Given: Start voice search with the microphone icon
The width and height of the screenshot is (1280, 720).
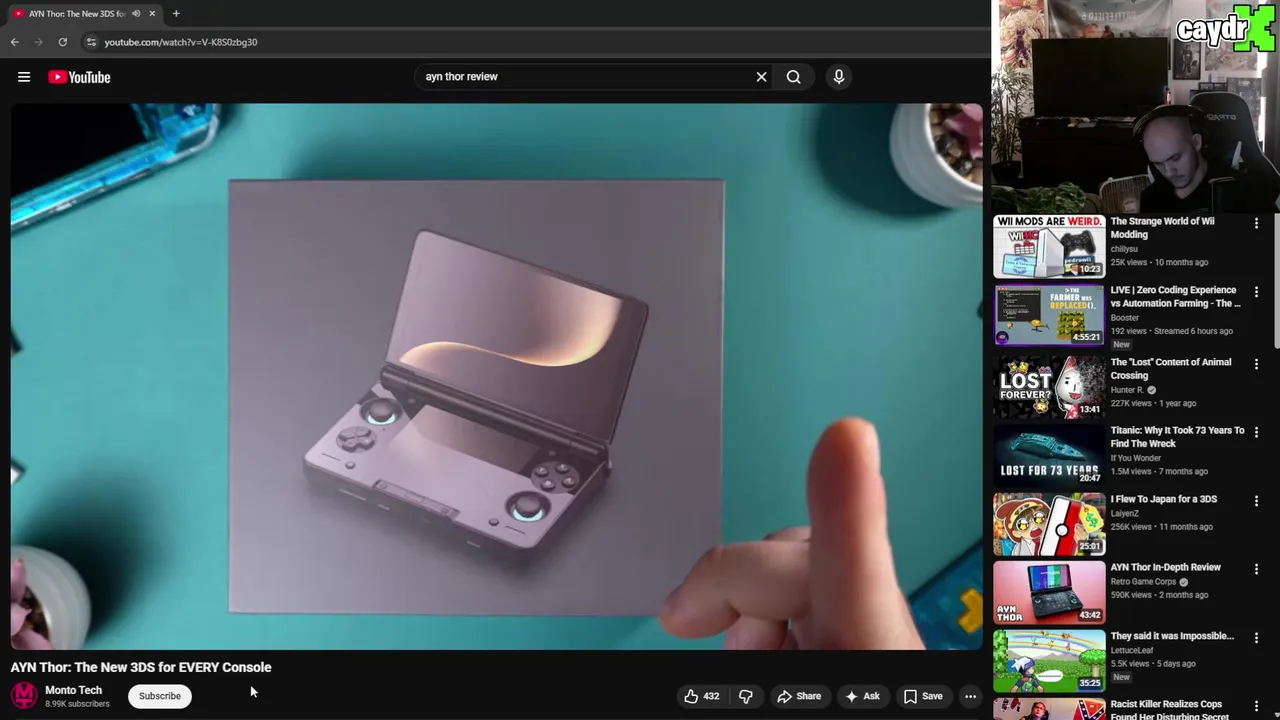Looking at the screenshot, I should [x=839, y=77].
